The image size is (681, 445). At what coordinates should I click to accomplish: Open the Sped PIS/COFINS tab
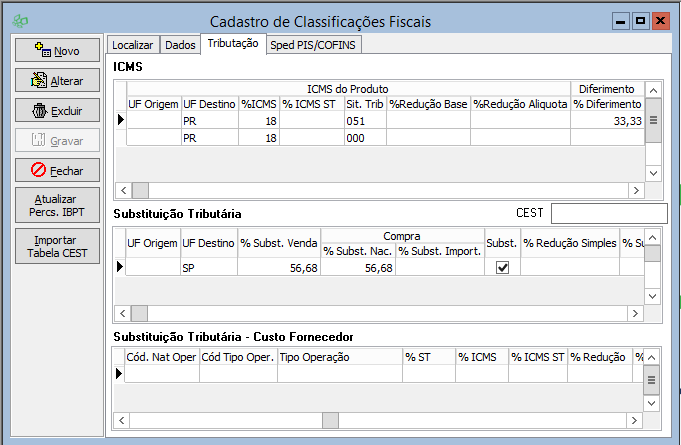pos(313,45)
